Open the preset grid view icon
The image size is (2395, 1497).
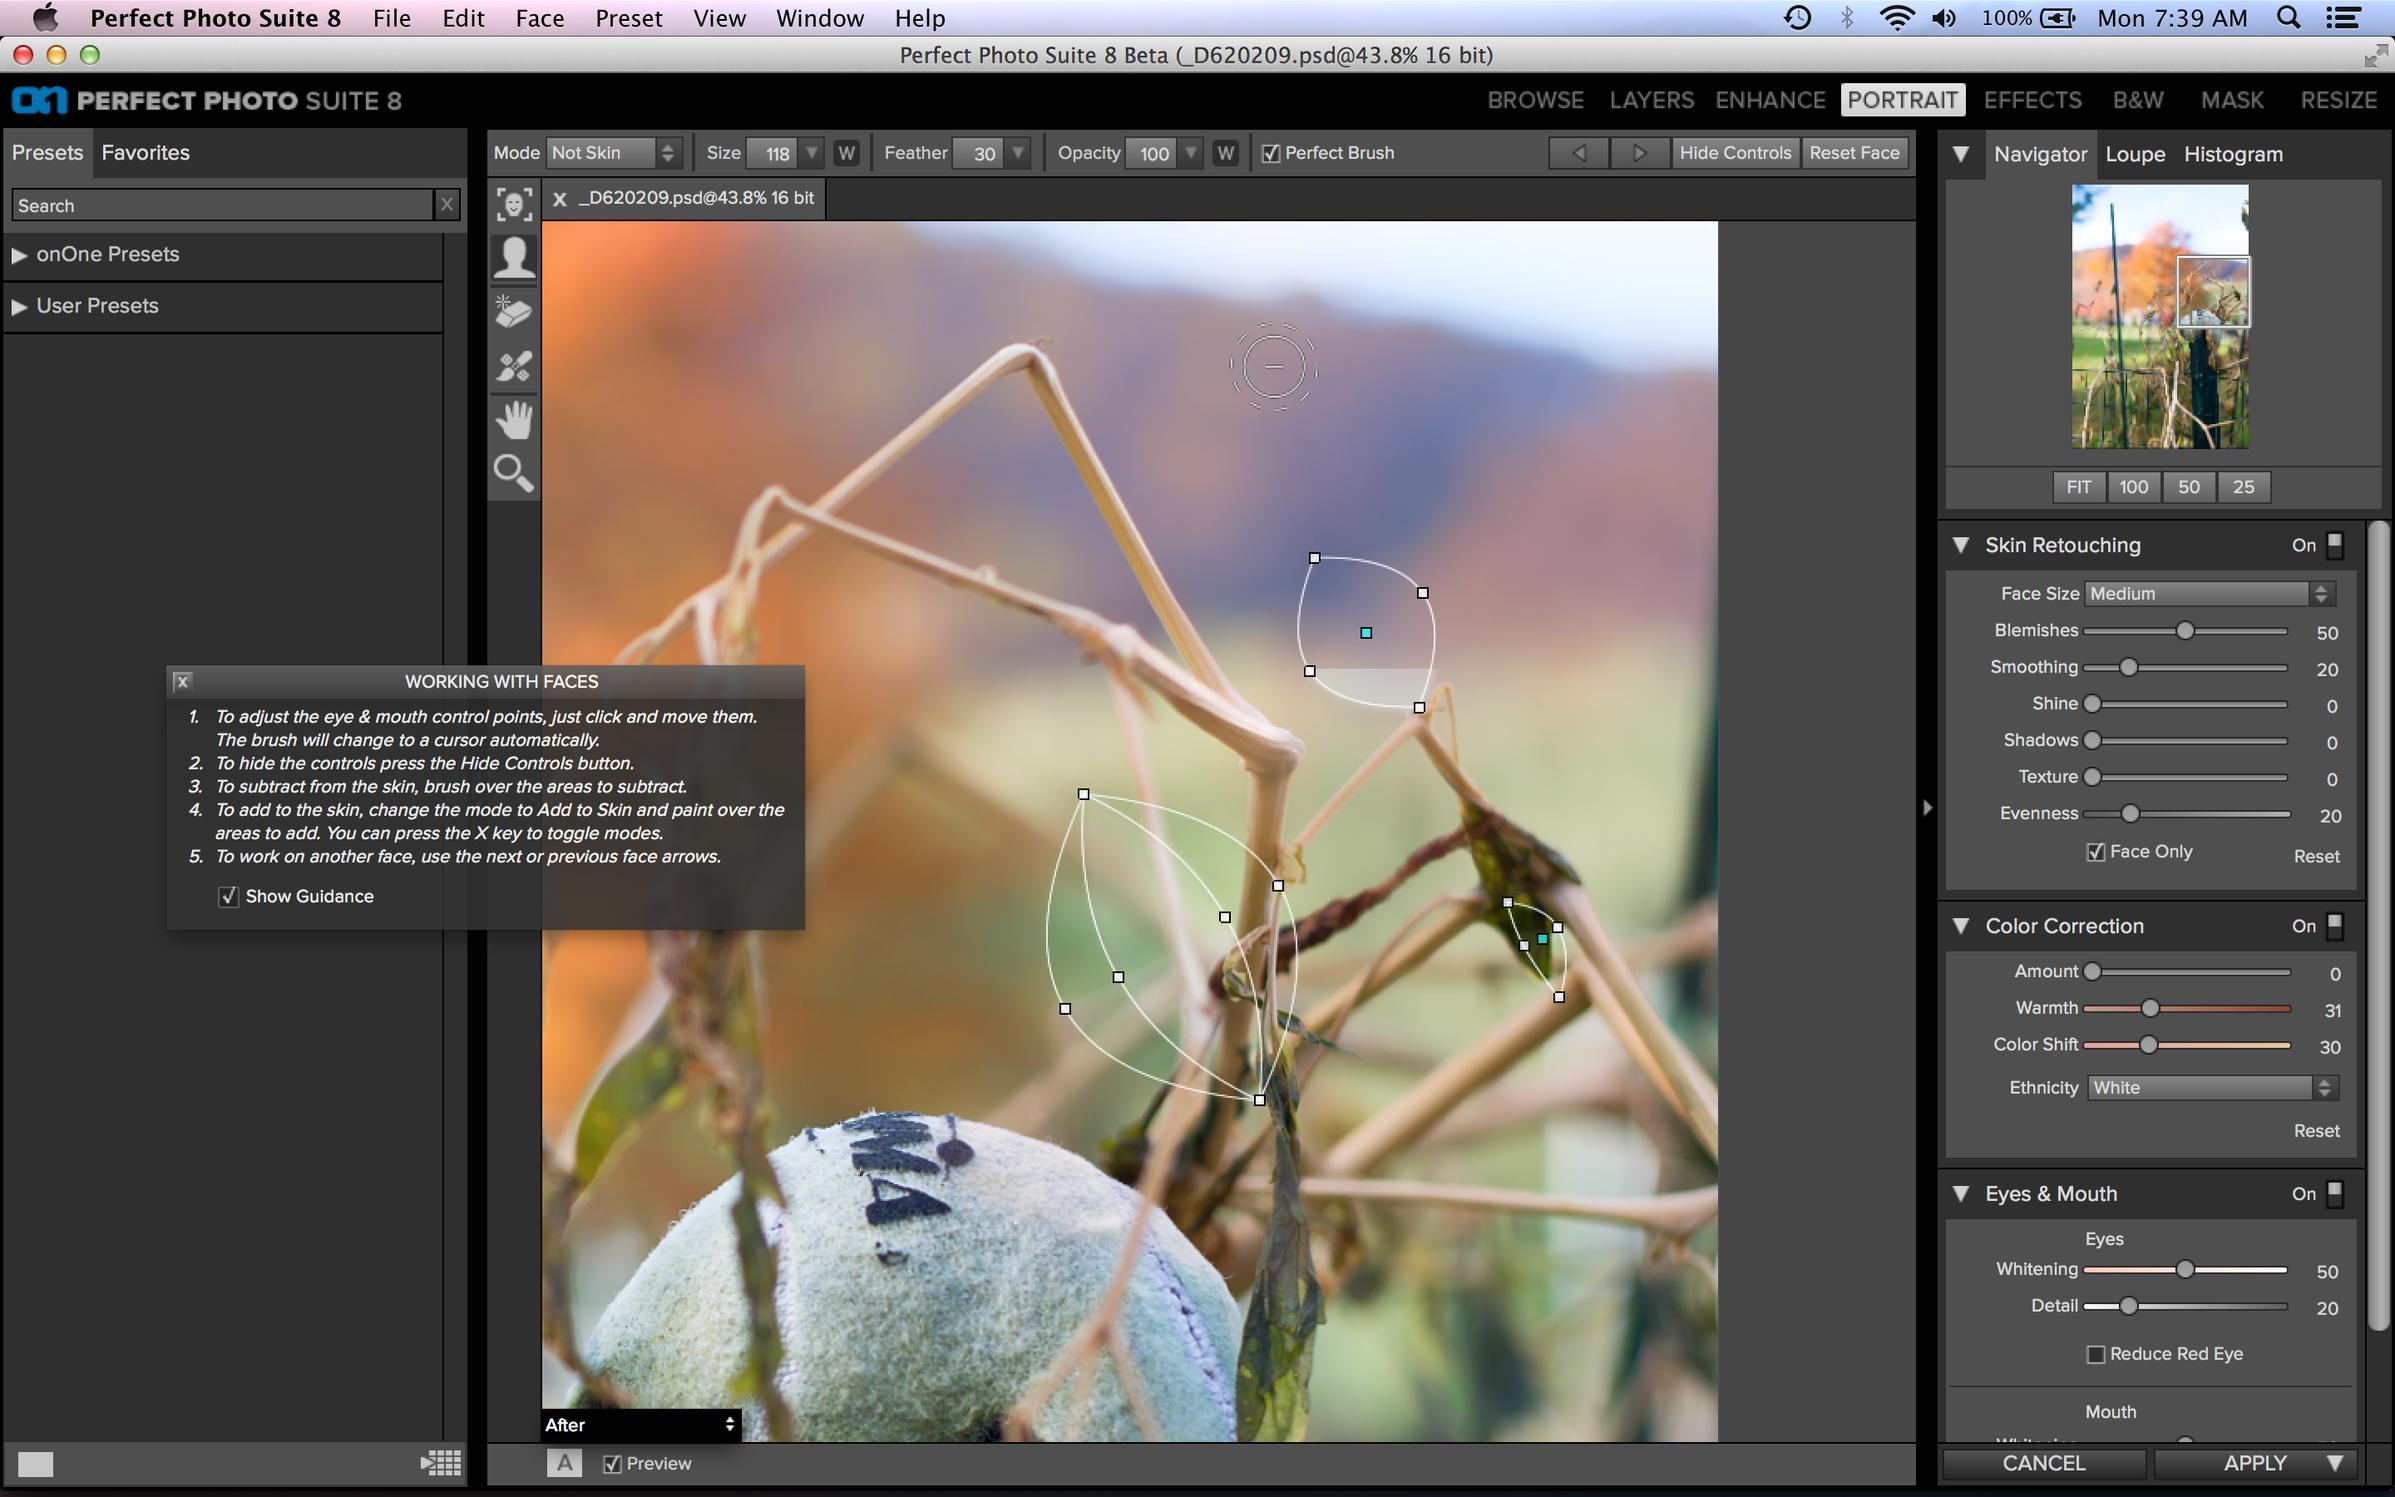click(x=441, y=1463)
